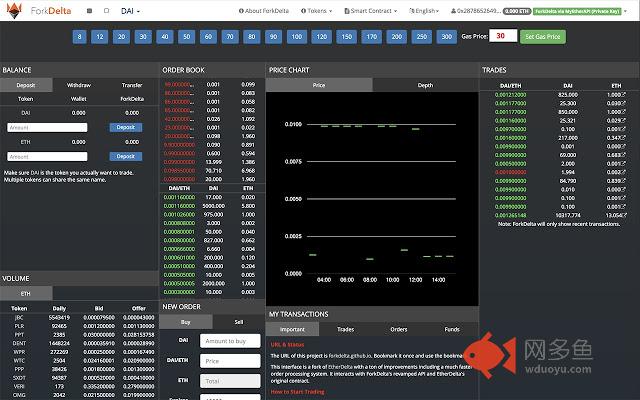Click the DAI deposit Amount field
The height and width of the screenshot is (400, 640).
(47, 127)
